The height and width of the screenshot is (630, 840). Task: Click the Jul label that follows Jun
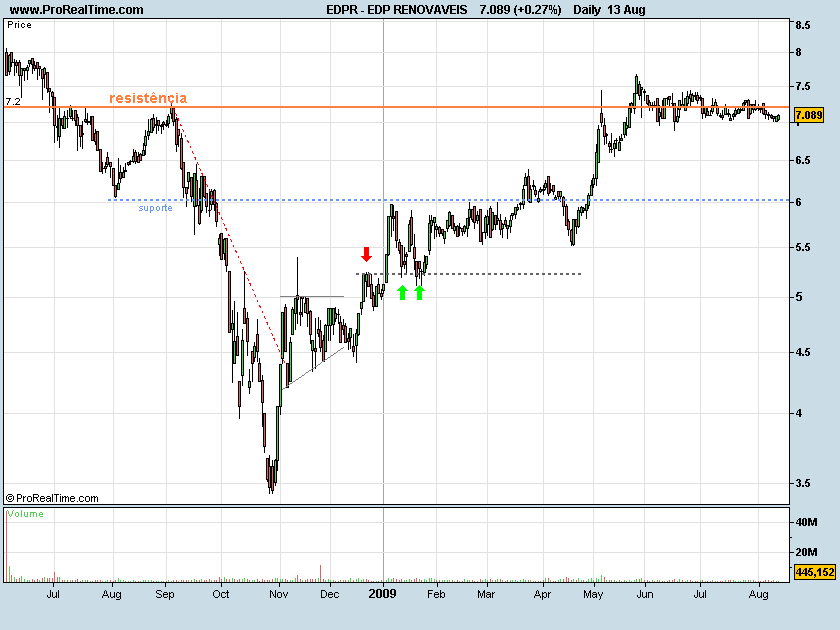[x=700, y=594]
